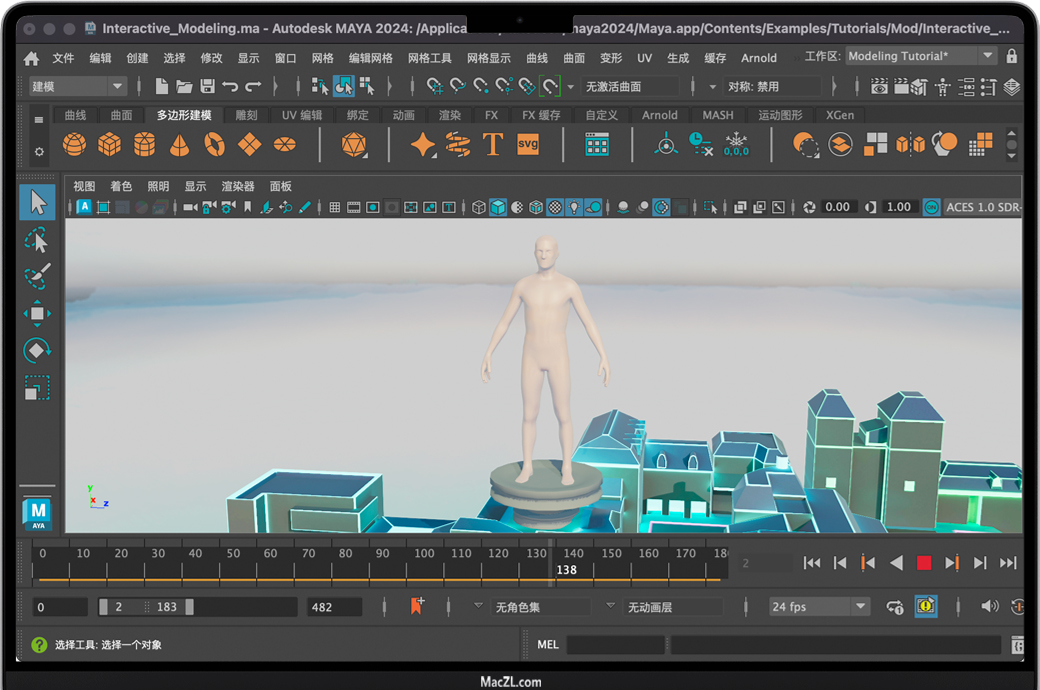This screenshot has width=1040, height=690.
Task: Toggle the audio mute speaker icon
Action: tap(989, 606)
